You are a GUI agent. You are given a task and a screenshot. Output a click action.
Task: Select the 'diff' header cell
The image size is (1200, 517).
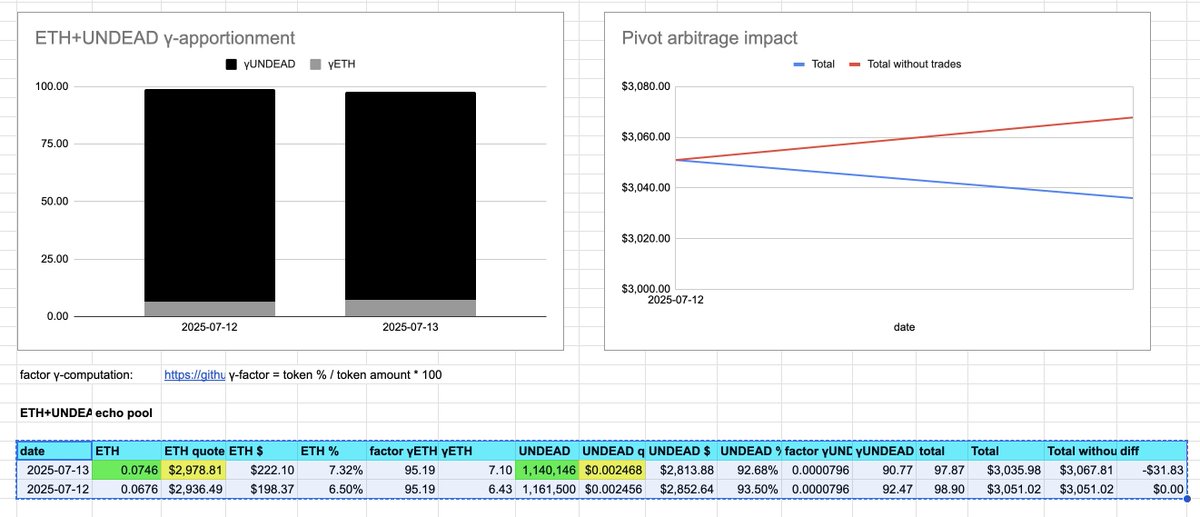click(x=1151, y=452)
